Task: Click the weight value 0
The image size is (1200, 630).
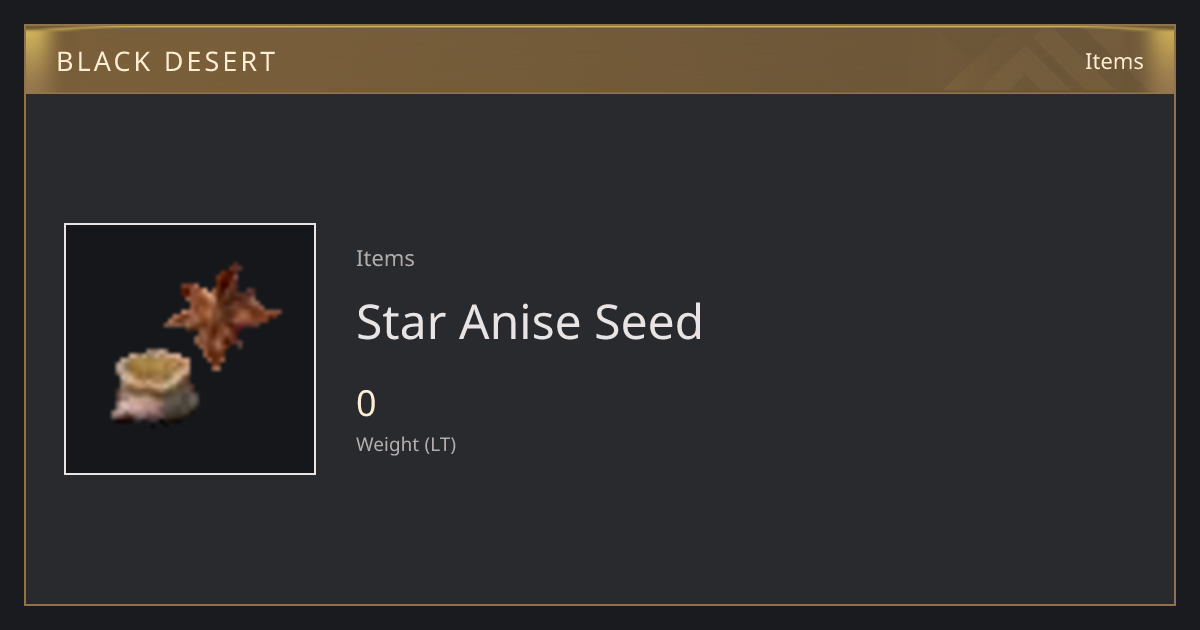Action: [x=366, y=404]
